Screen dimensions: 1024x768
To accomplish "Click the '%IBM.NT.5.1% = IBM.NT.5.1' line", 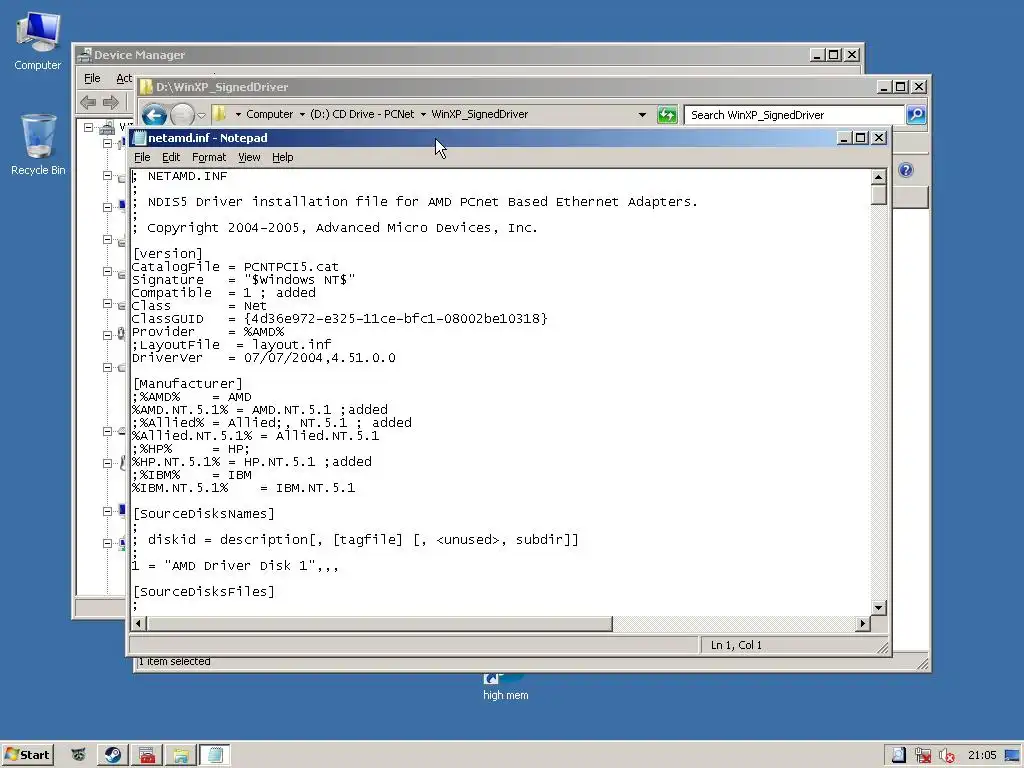I will pos(244,488).
